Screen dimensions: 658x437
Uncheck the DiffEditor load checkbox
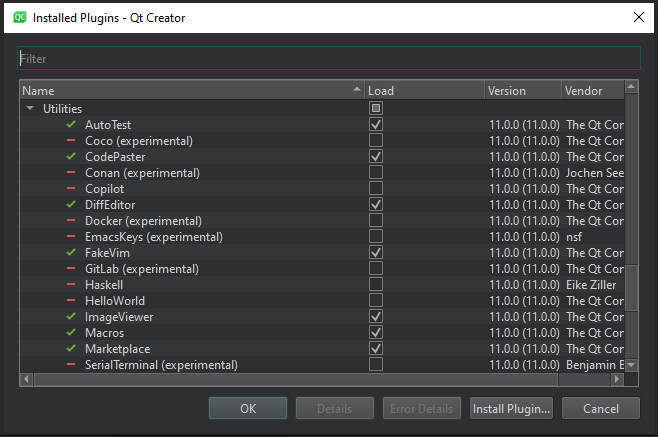coord(376,204)
